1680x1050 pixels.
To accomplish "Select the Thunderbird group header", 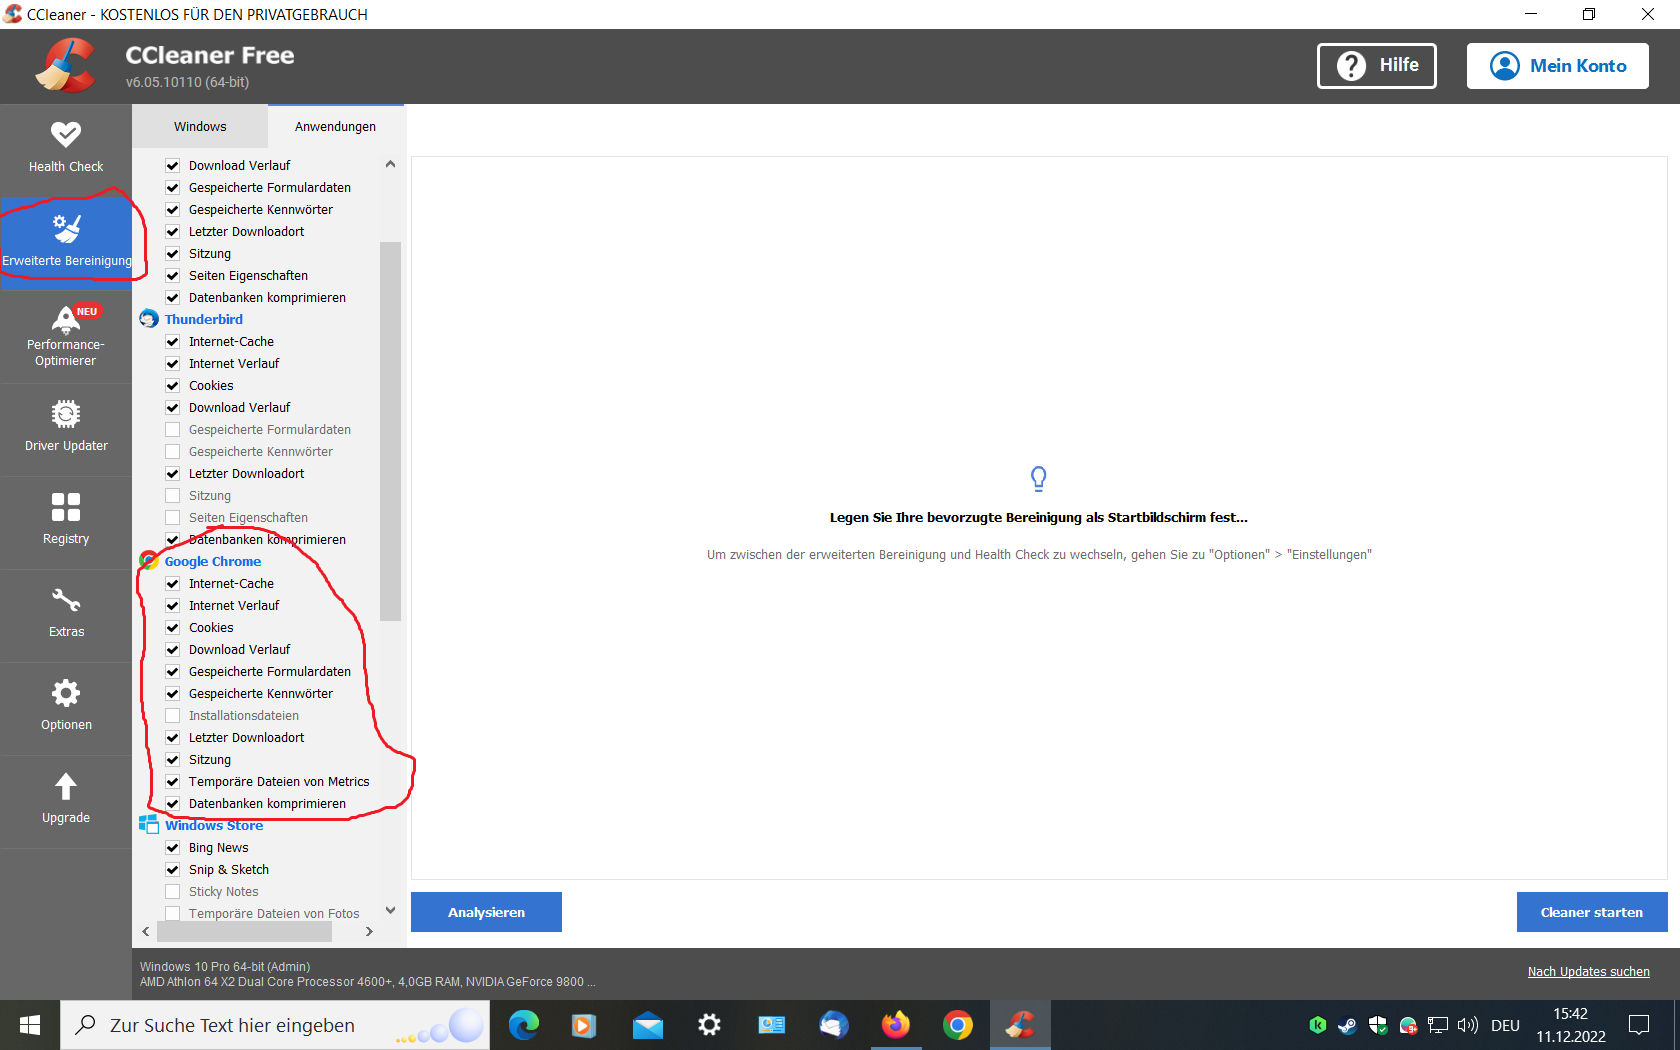I will 204,320.
